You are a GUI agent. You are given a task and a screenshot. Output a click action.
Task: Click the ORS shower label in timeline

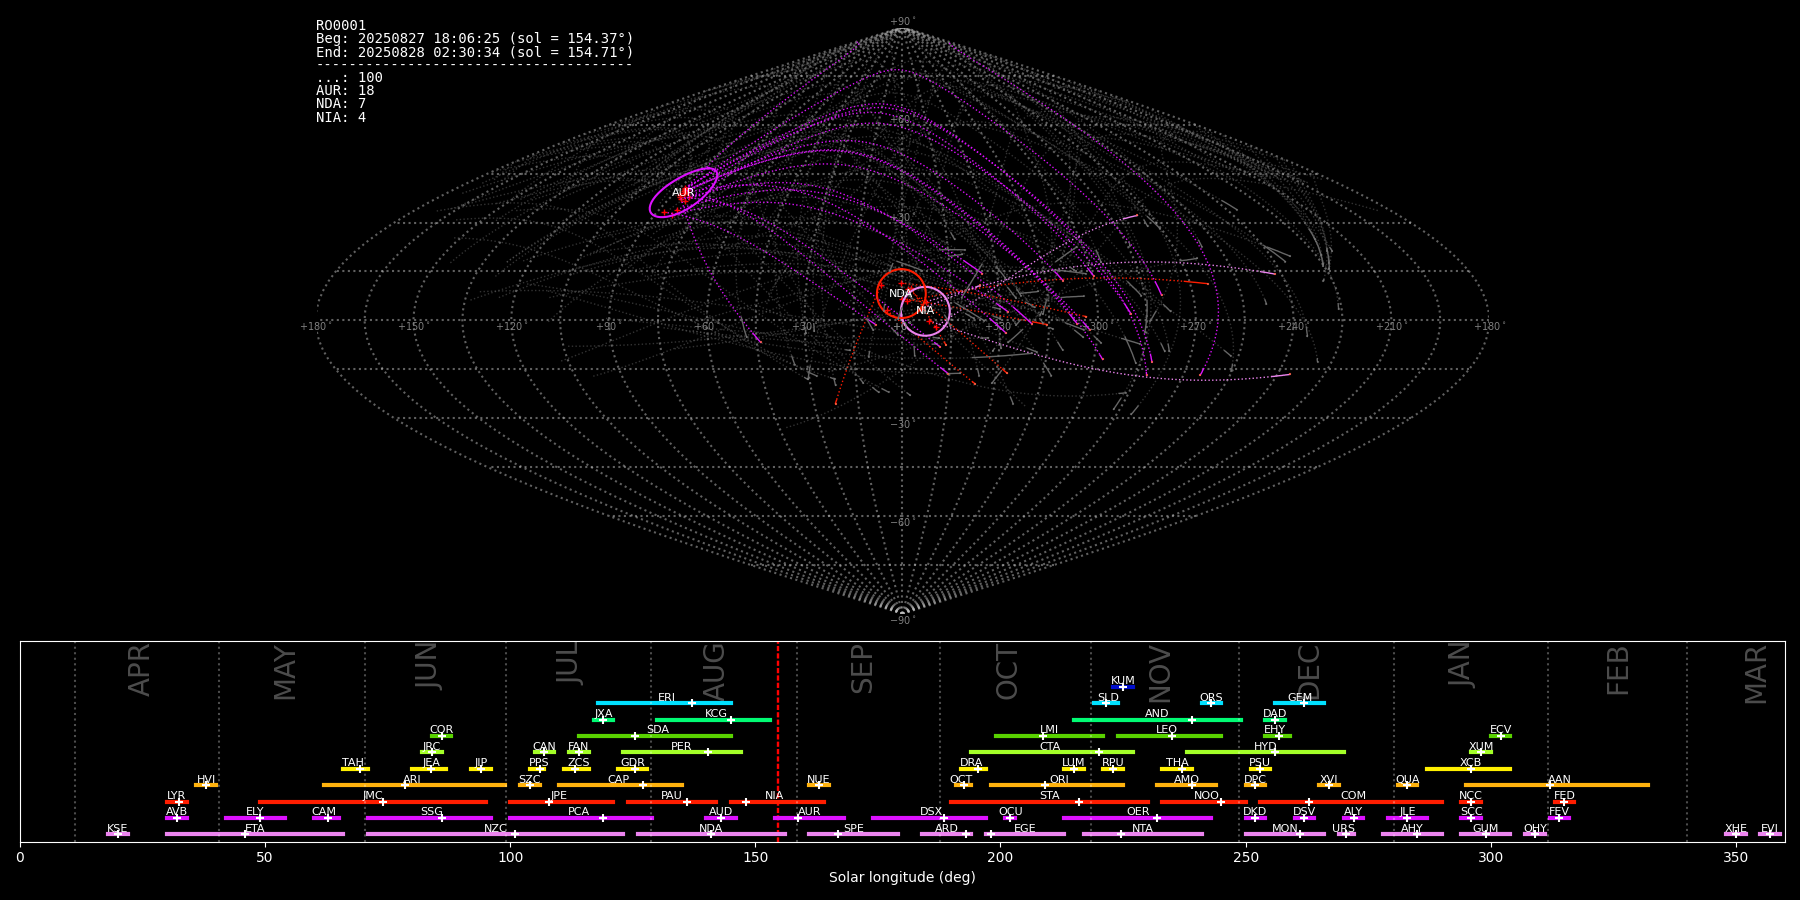(1211, 698)
